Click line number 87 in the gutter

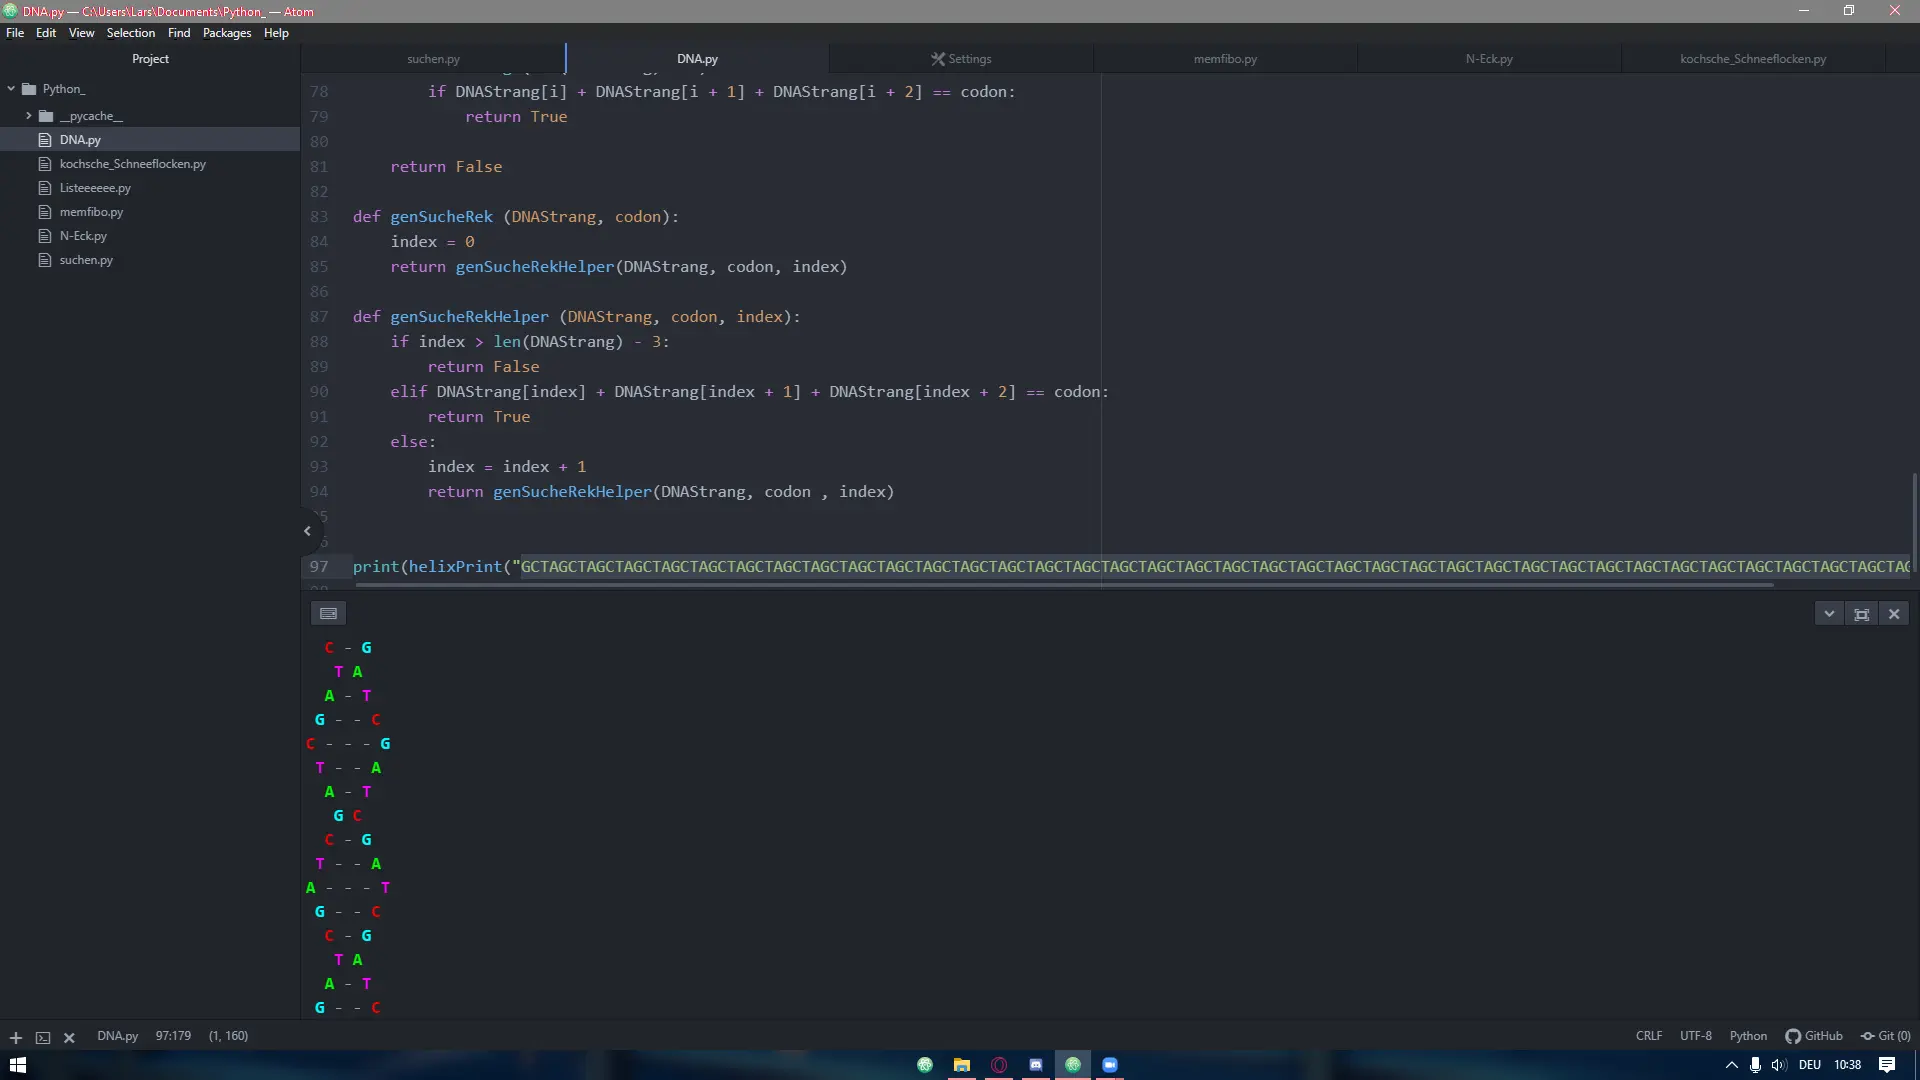(319, 317)
